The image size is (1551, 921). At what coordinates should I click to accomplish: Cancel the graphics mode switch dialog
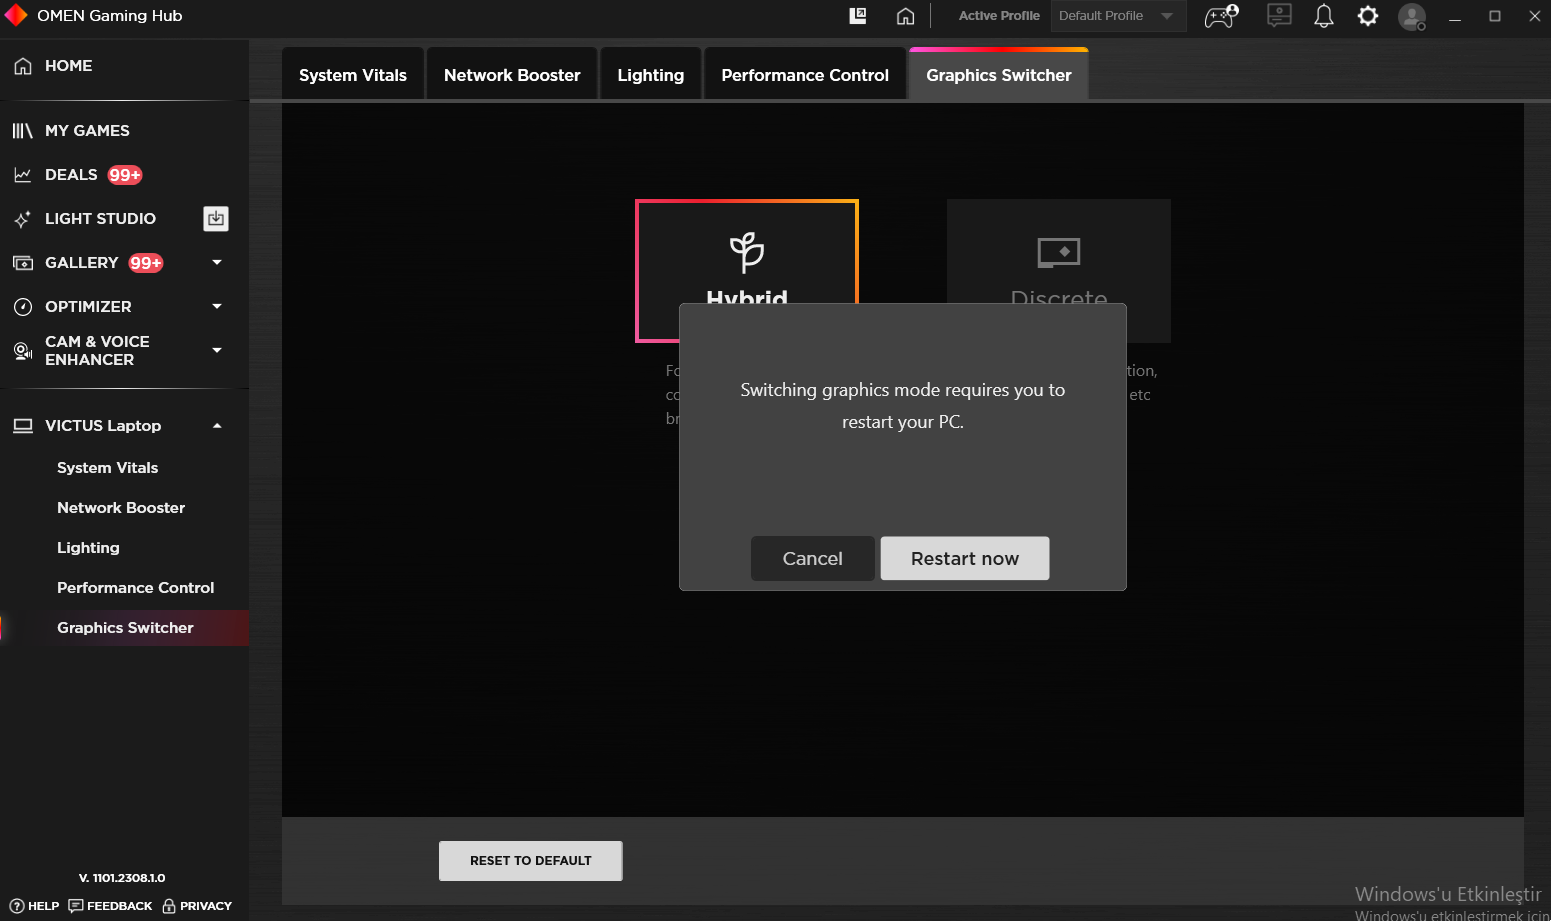[812, 558]
